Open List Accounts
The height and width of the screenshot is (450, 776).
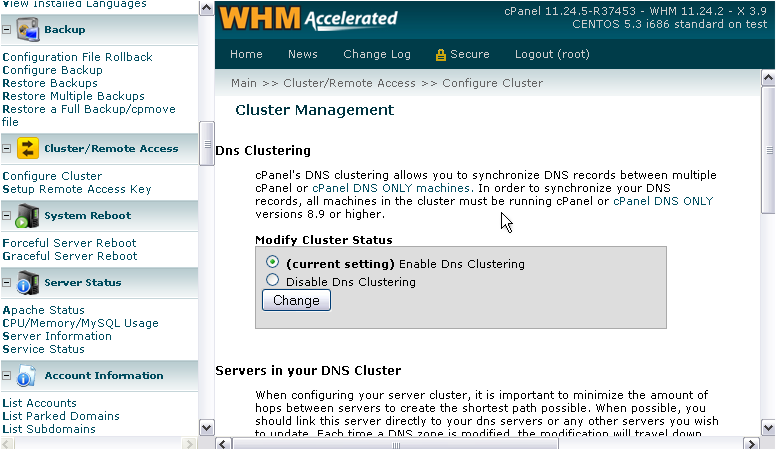tap(40, 403)
